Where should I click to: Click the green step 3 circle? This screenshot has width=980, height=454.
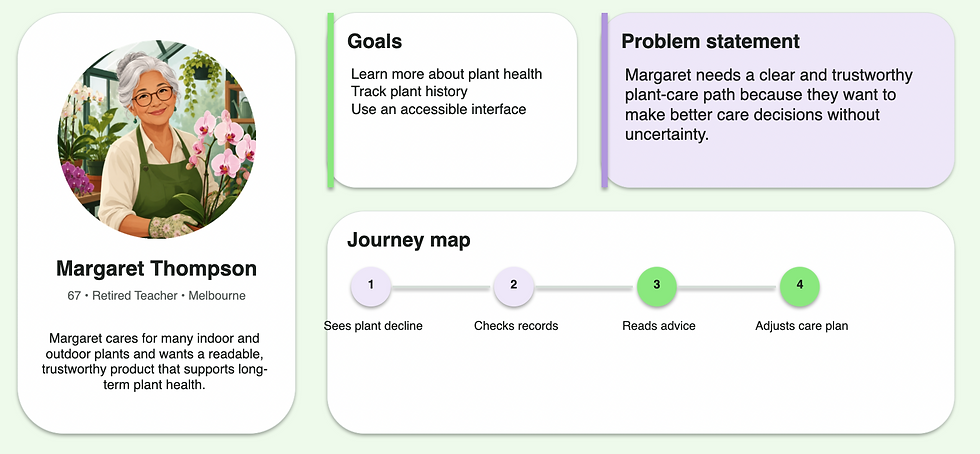coord(656,286)
